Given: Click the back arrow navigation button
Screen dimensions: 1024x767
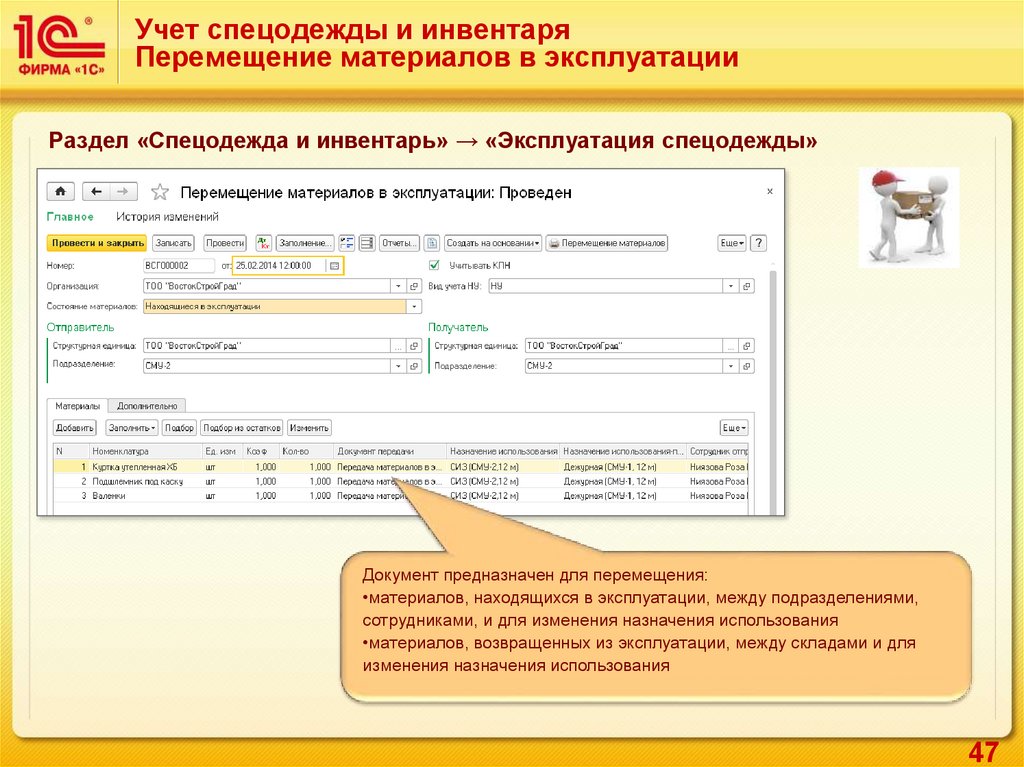Looking at the screenshot, I should tap(96, 192).
